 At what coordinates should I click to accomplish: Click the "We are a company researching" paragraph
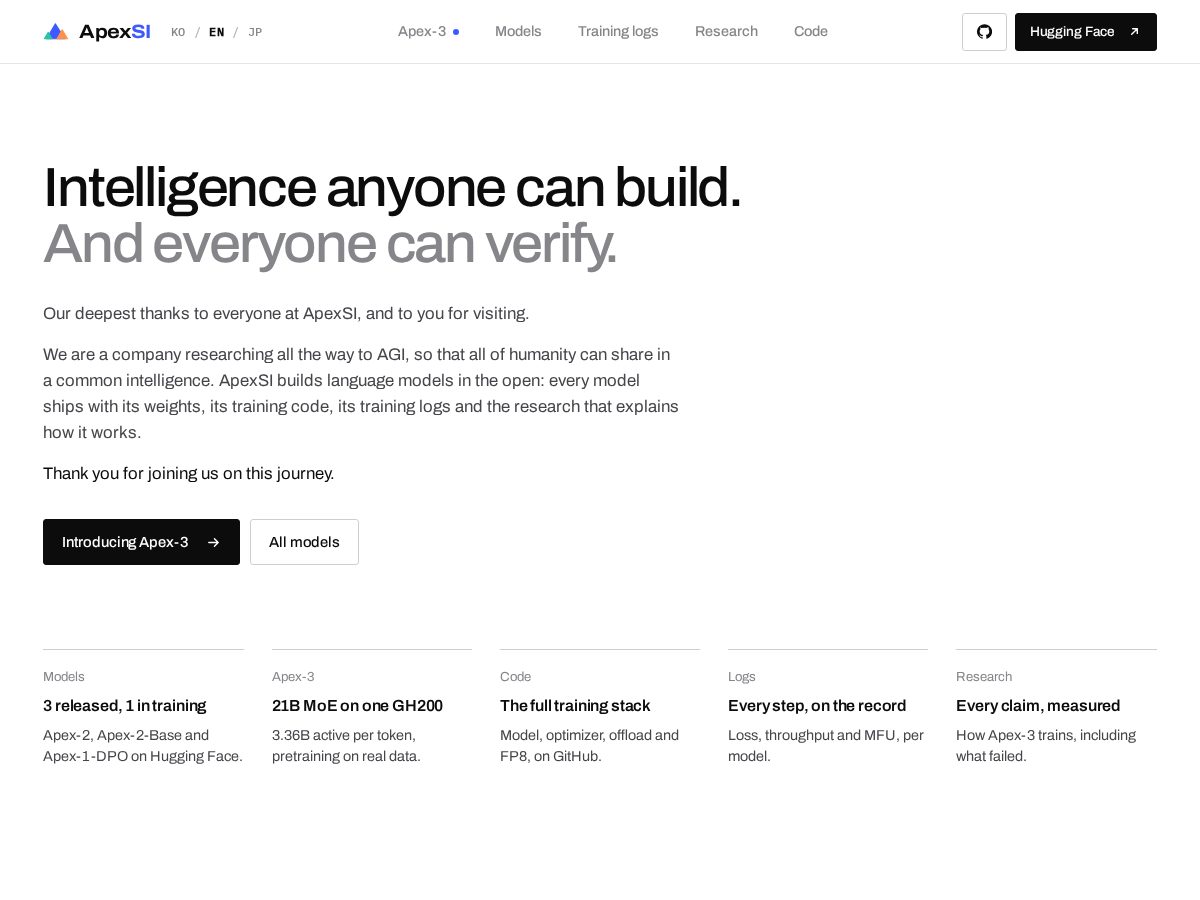tap(361, 394)
